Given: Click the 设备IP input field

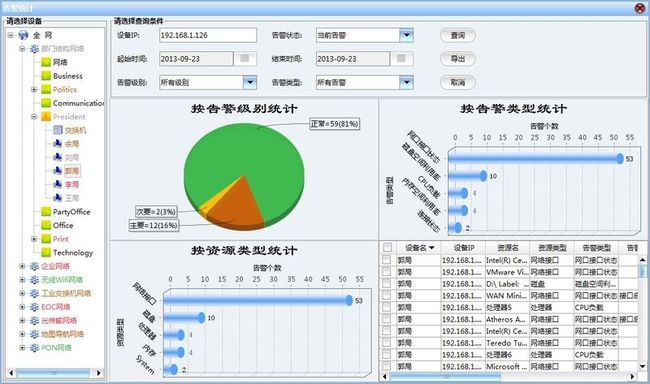Looking at the screenshot, I should [208, 35].
